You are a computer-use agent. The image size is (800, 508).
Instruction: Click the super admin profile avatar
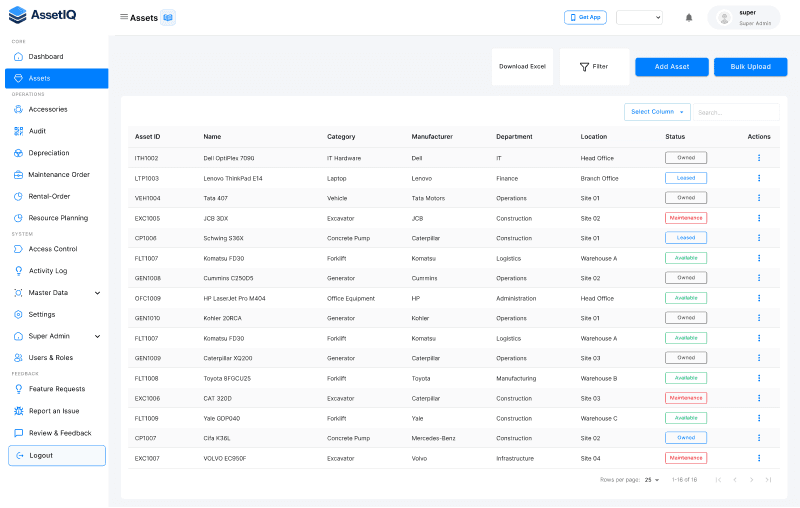(723, 18)
